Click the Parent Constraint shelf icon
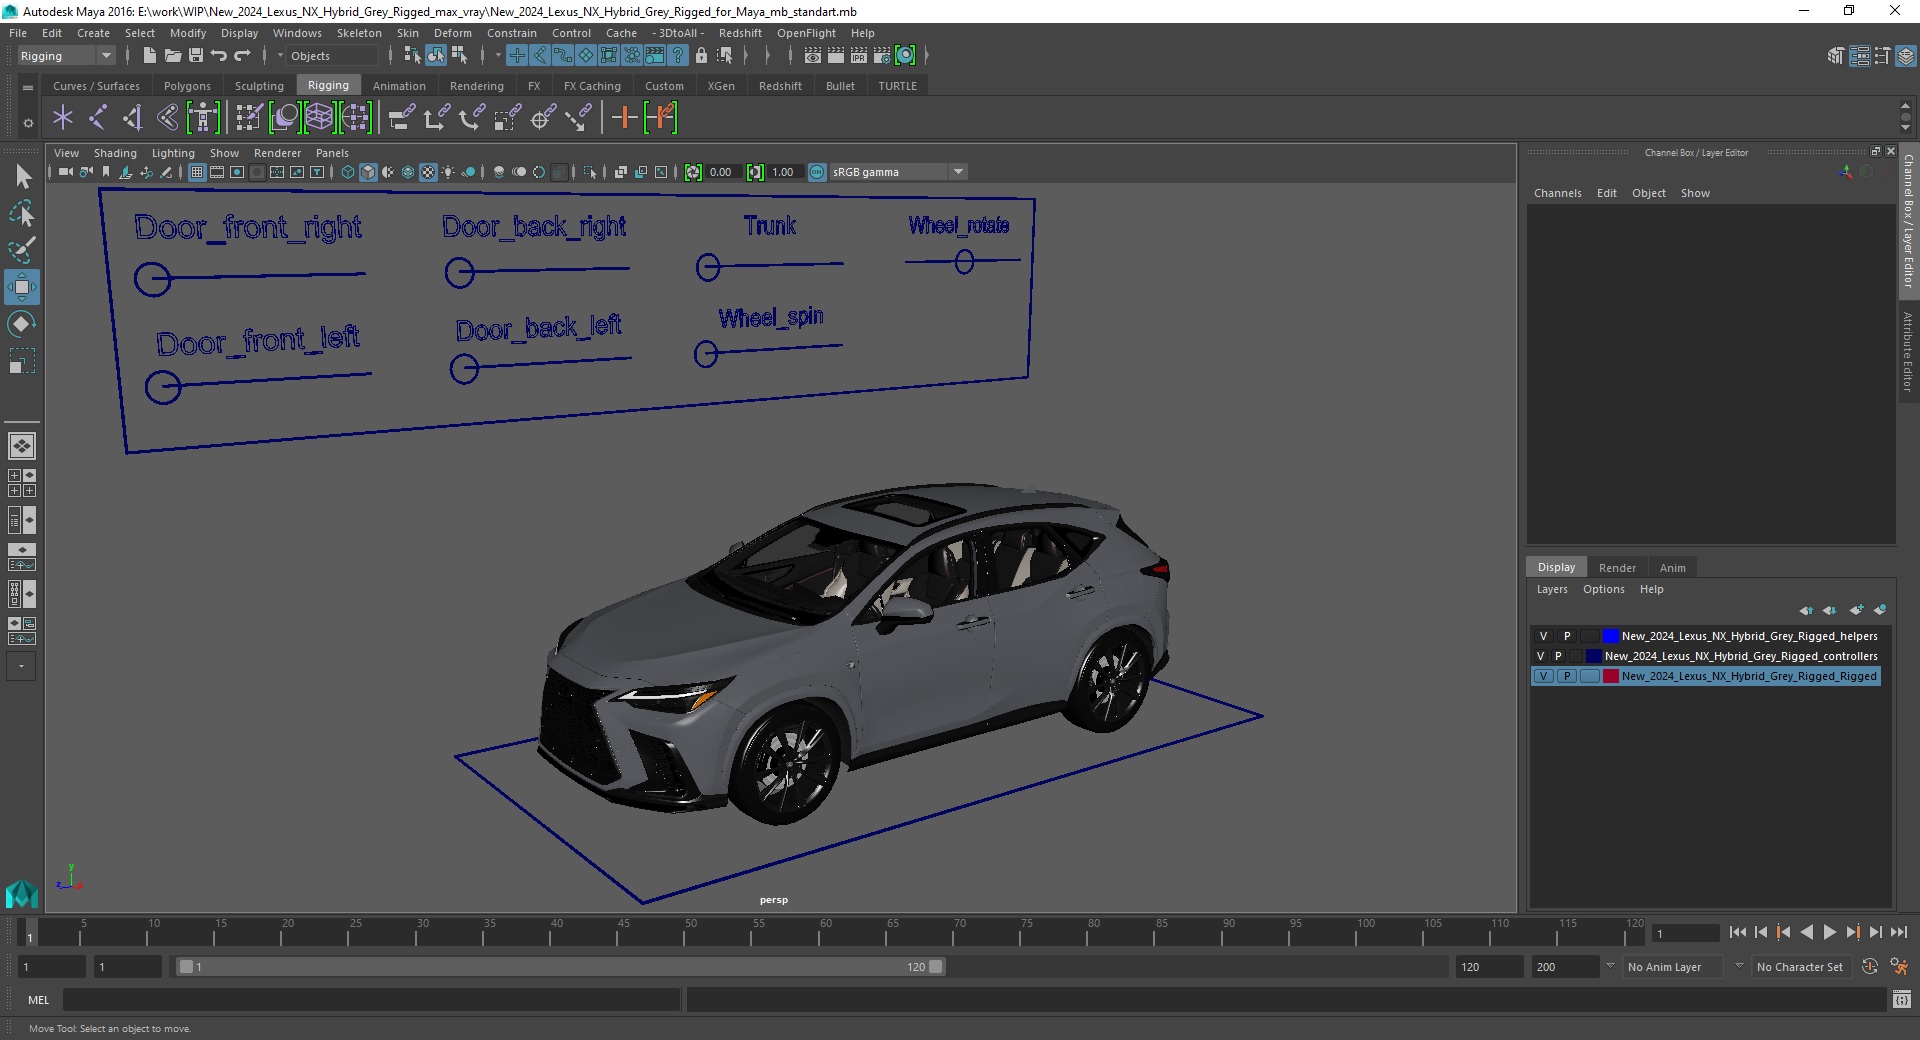1920x1040 pixels. point(402,118)
